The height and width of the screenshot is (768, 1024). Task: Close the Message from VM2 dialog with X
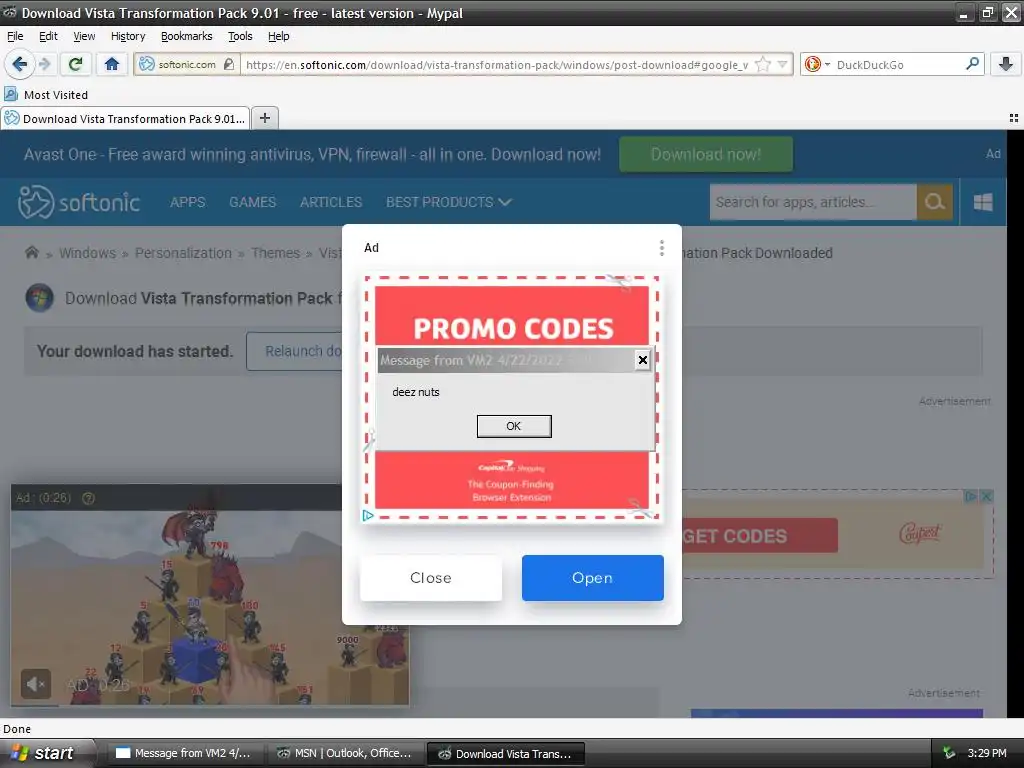pyautogui.click(x=643, y=360)
